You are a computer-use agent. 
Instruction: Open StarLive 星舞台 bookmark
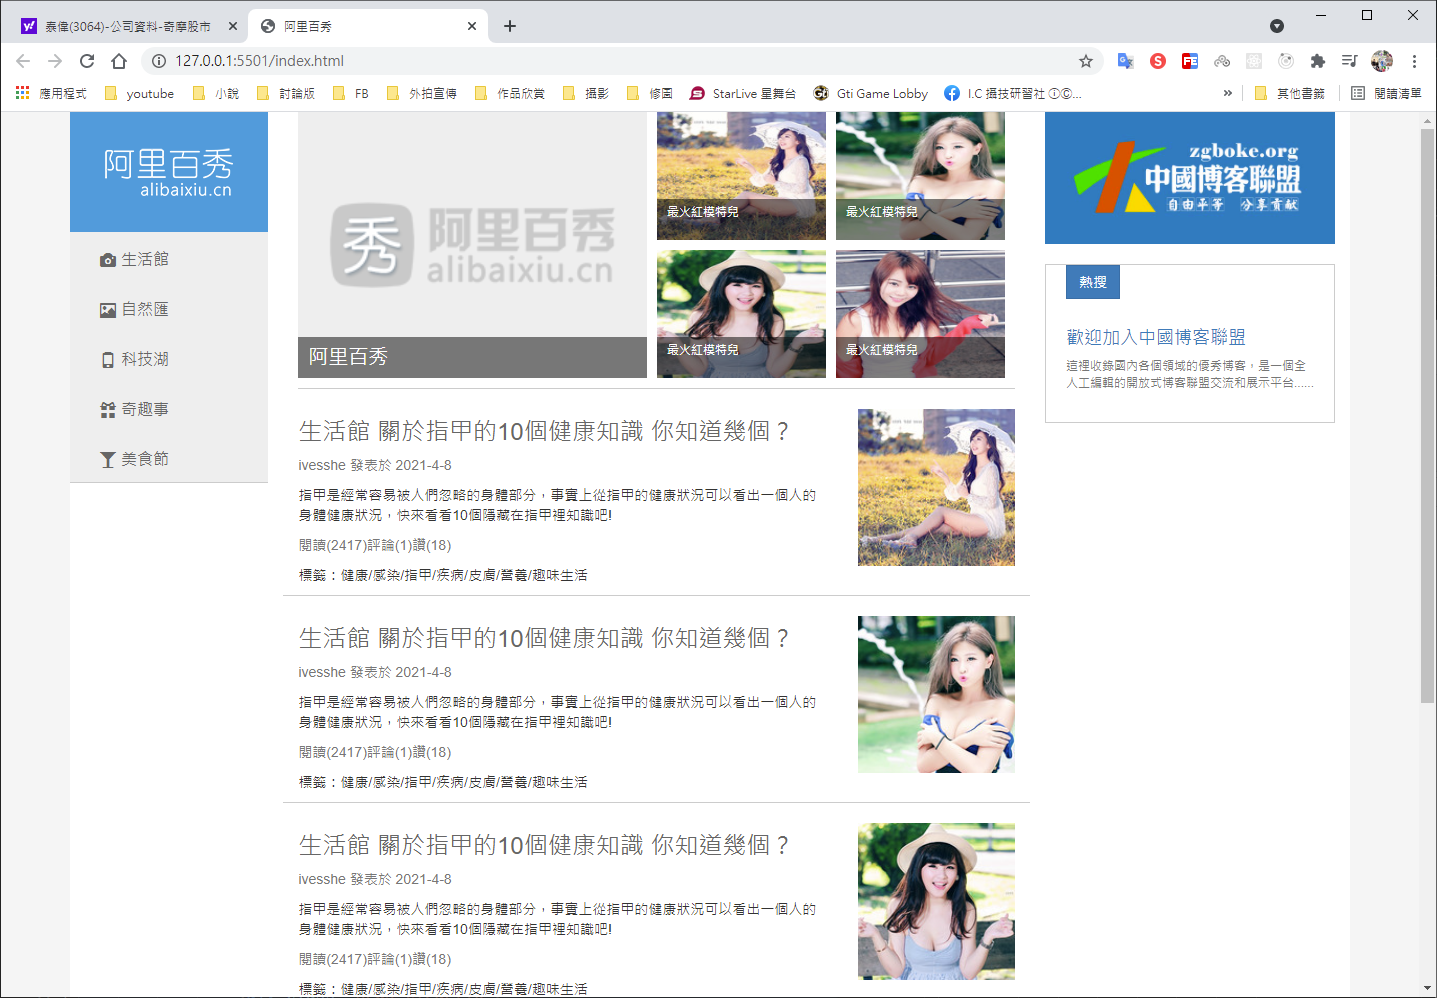743,93
